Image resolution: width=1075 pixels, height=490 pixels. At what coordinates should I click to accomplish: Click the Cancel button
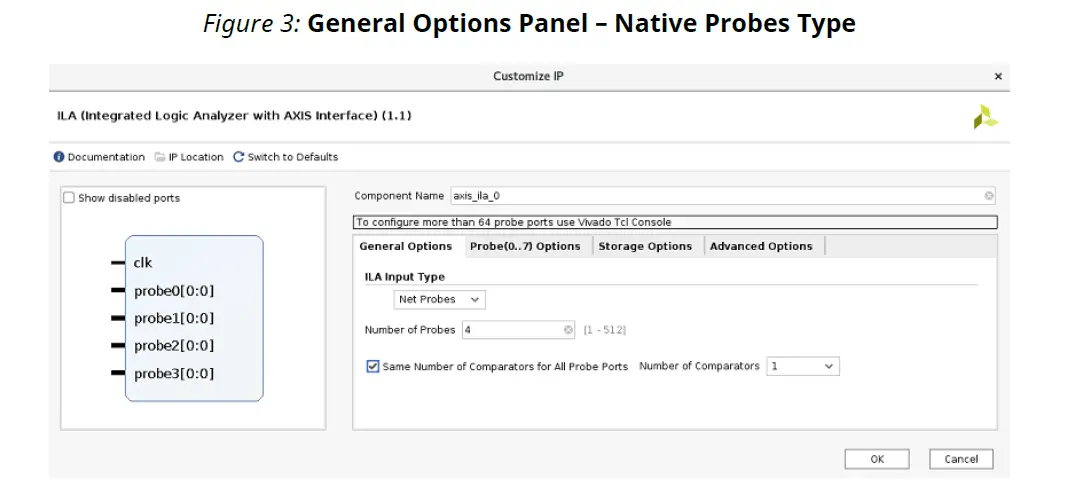click(x=961, y=459)
